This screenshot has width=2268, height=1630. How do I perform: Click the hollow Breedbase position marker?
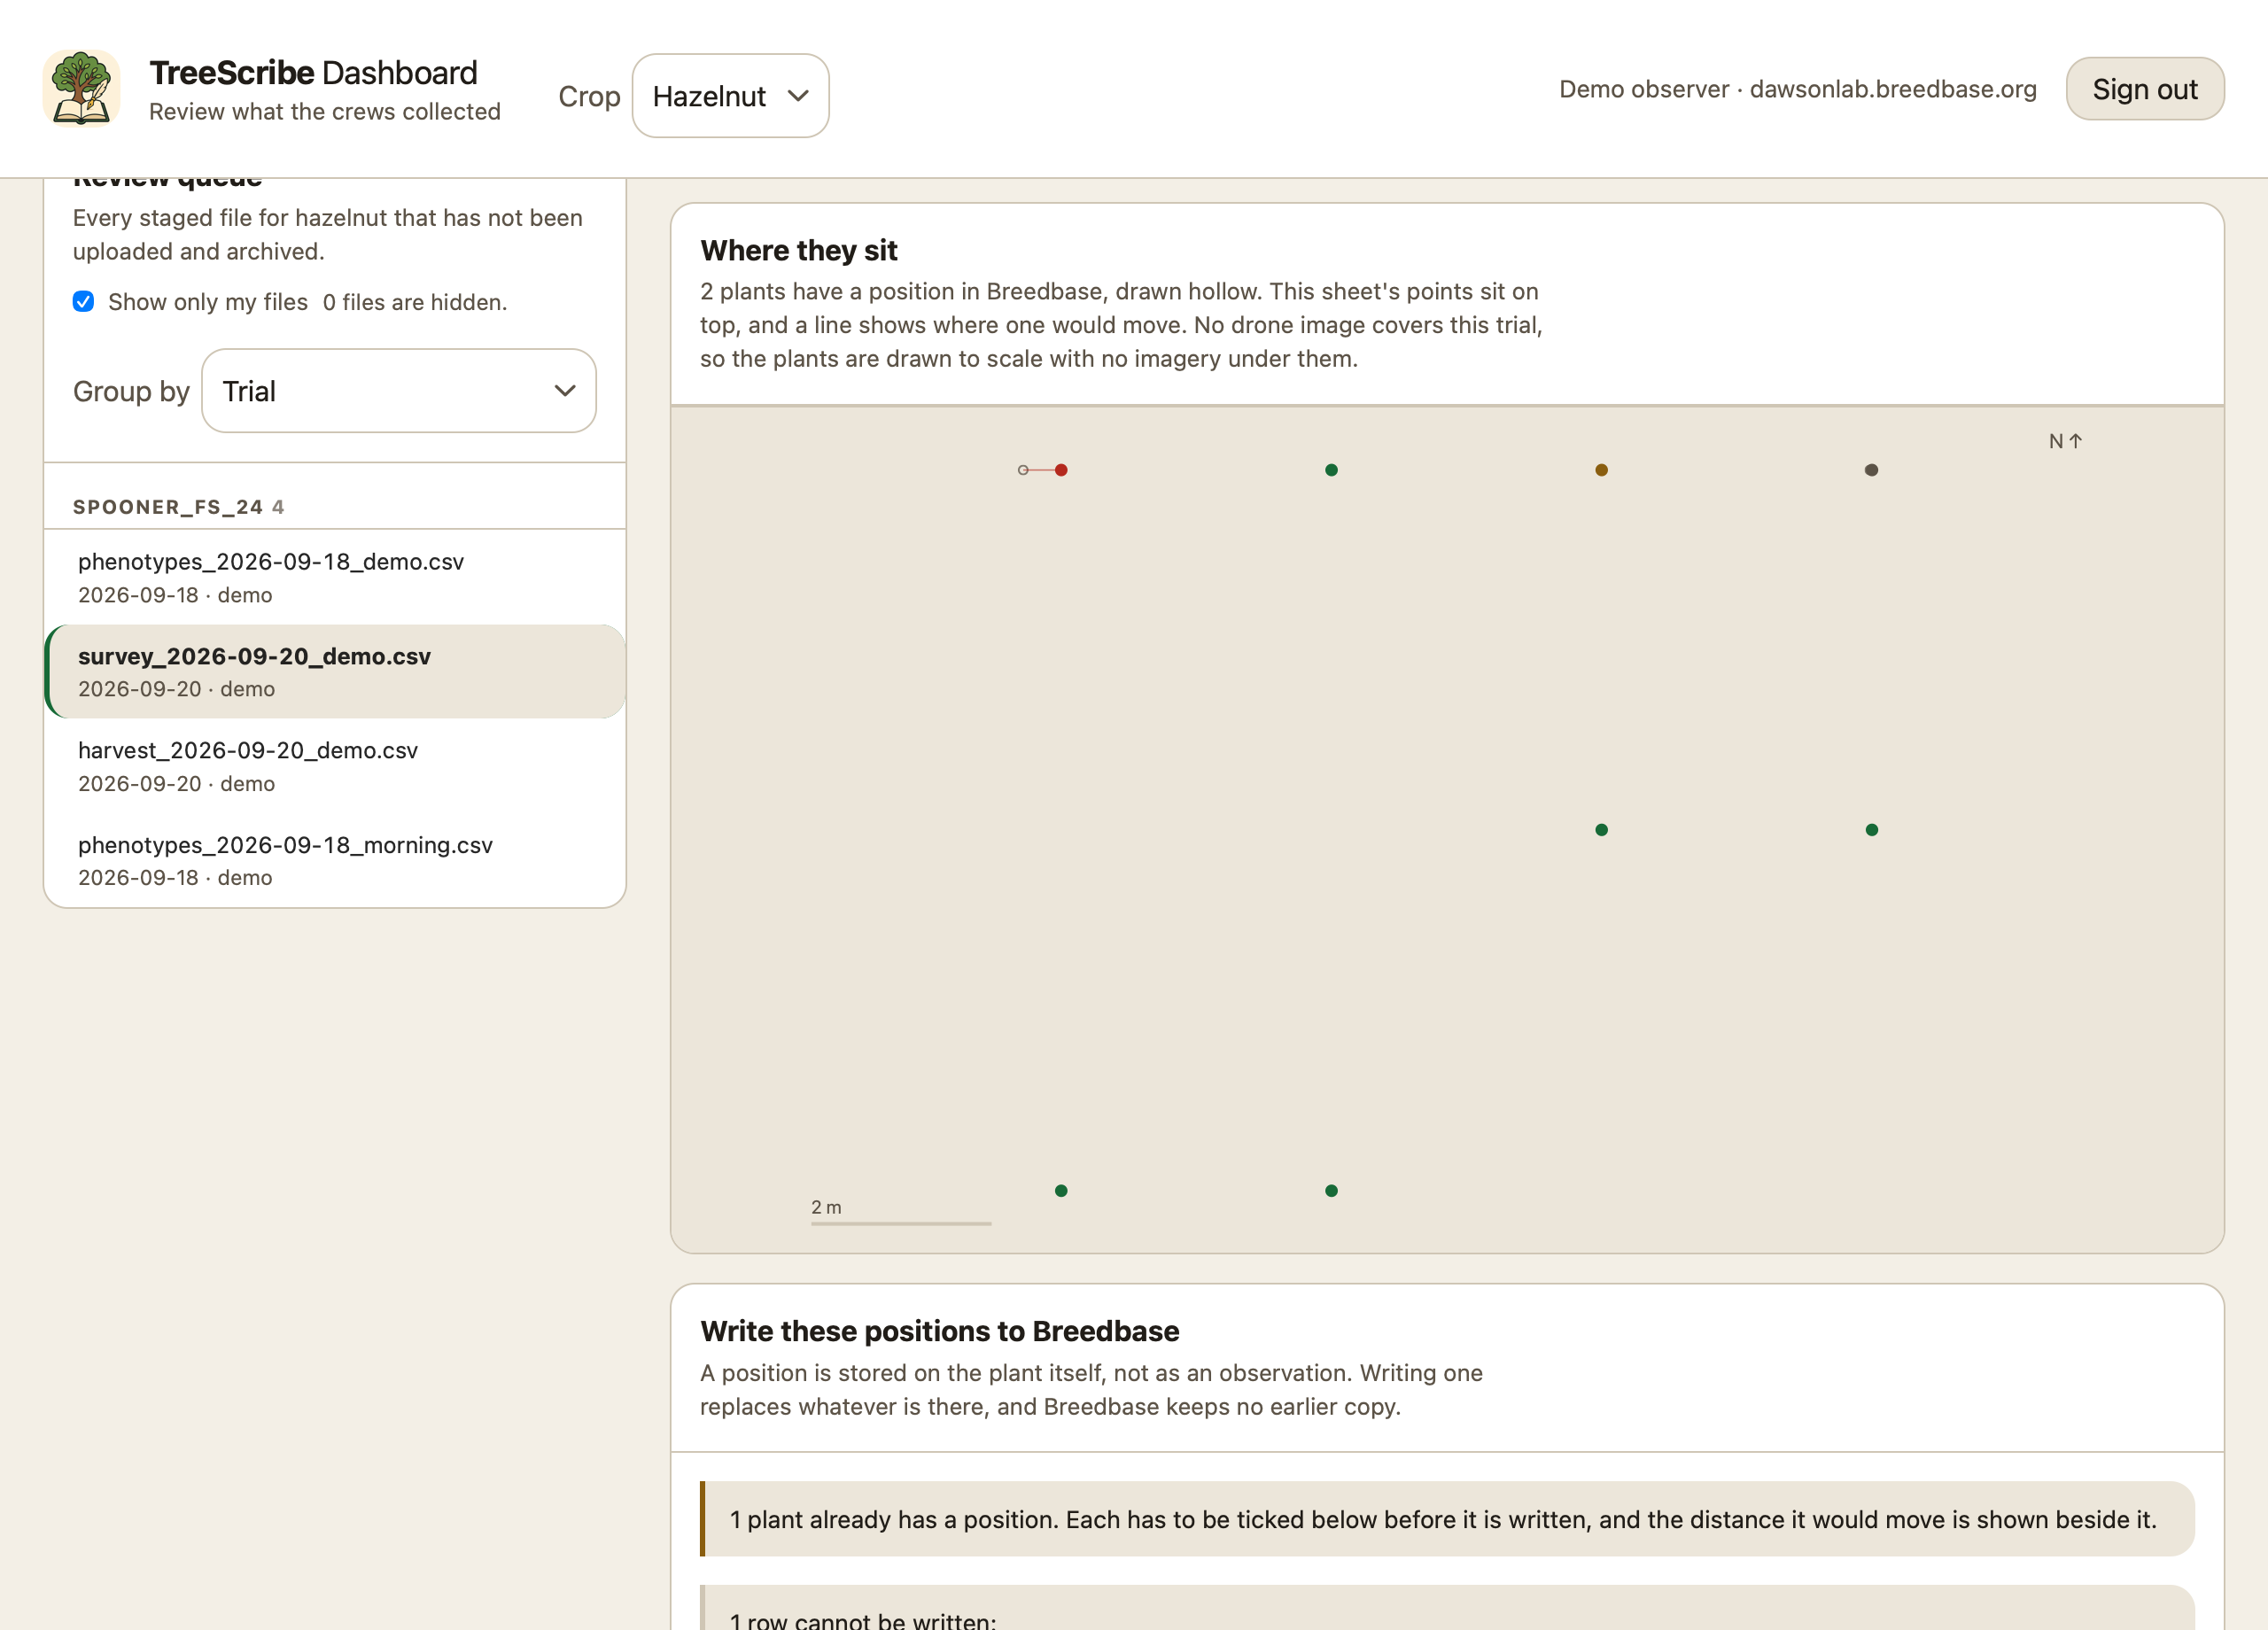[1023, 470]
